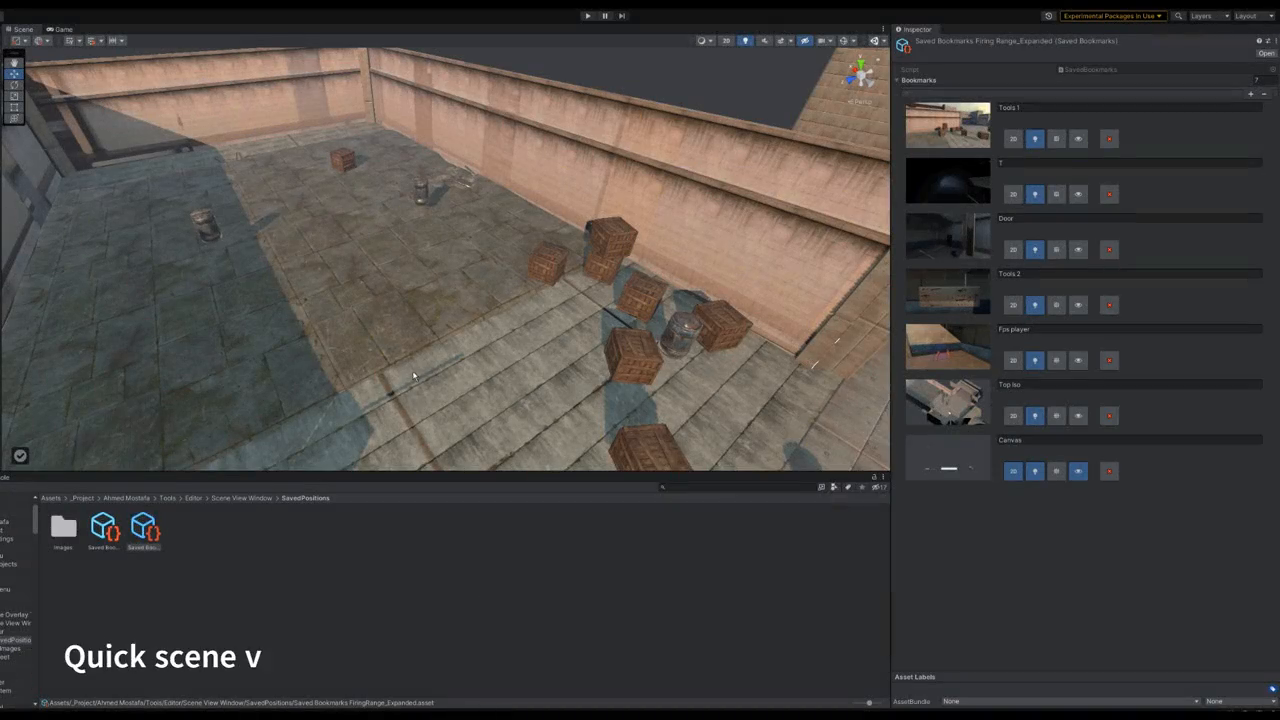Select the combined Transform tool

pos(14,118)
